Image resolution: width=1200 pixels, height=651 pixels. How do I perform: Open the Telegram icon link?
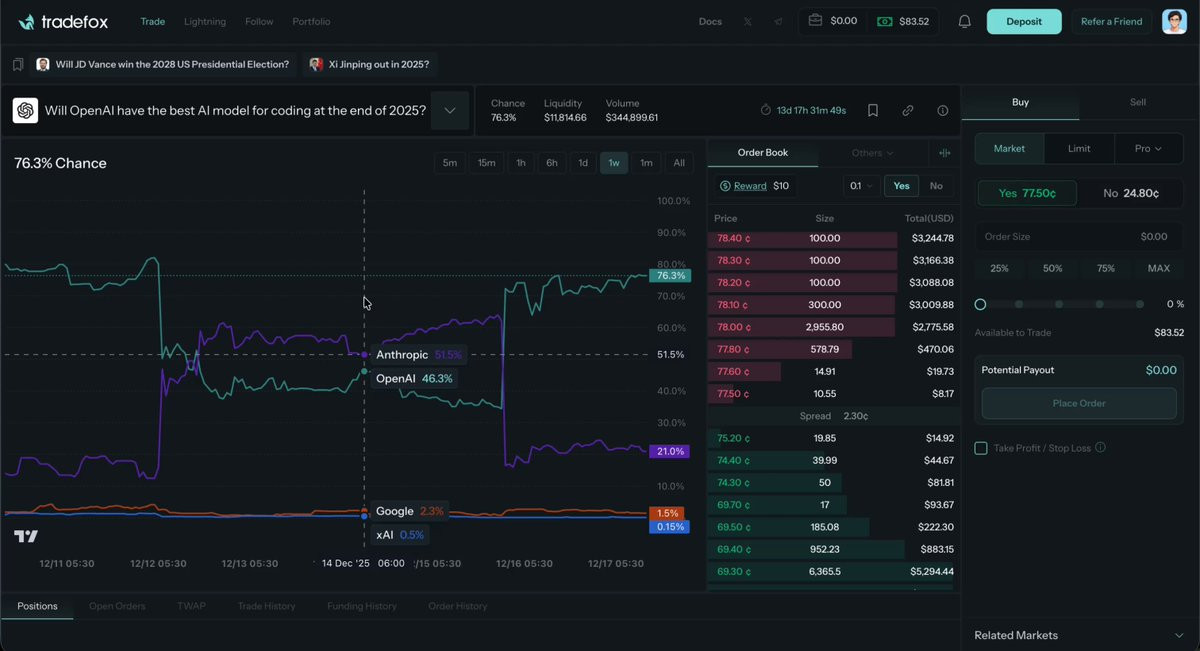(x=778, y=22)
